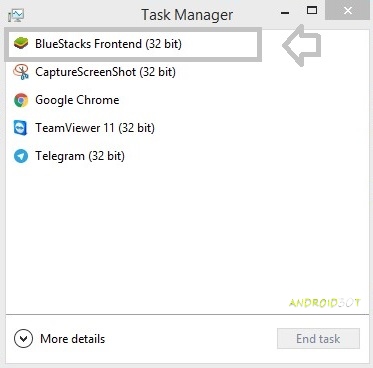Minimize the Task Manager window

click(x=285, y=13)
